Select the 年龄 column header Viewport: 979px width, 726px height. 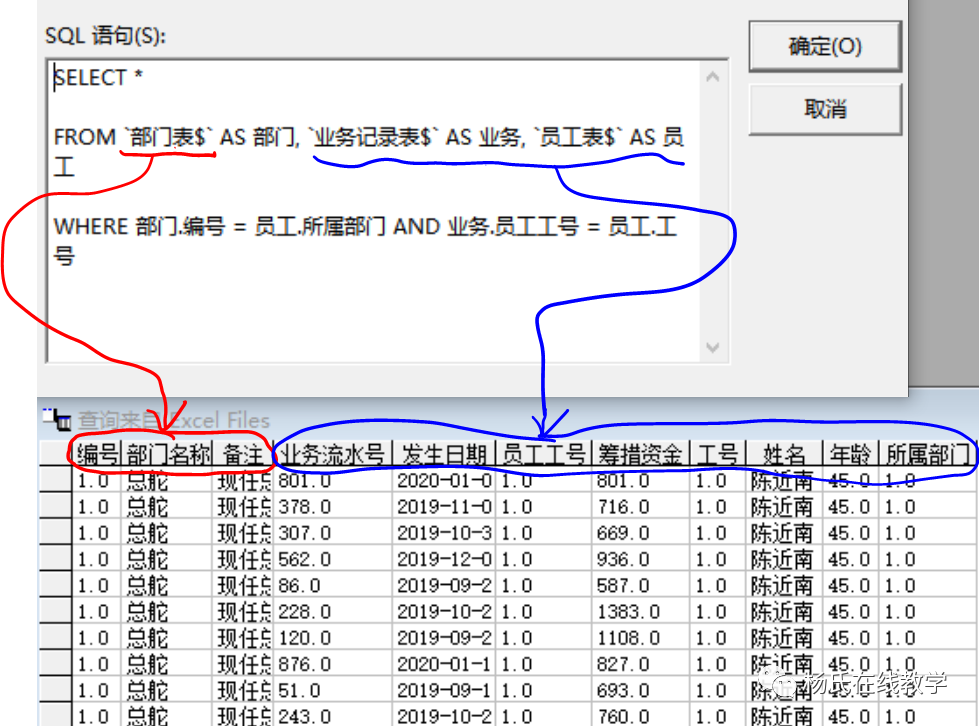click(850, 454)
